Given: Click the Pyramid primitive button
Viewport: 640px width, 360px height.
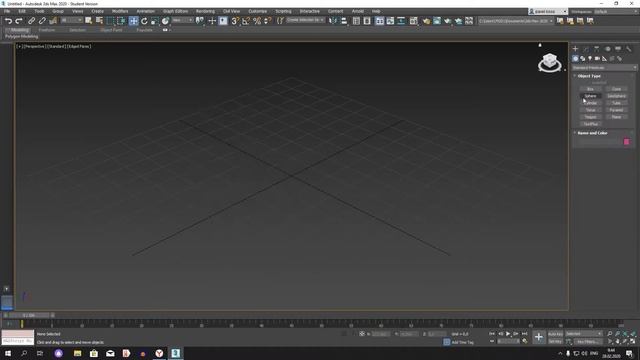Looking at the screenshot, I should [616, 110].
